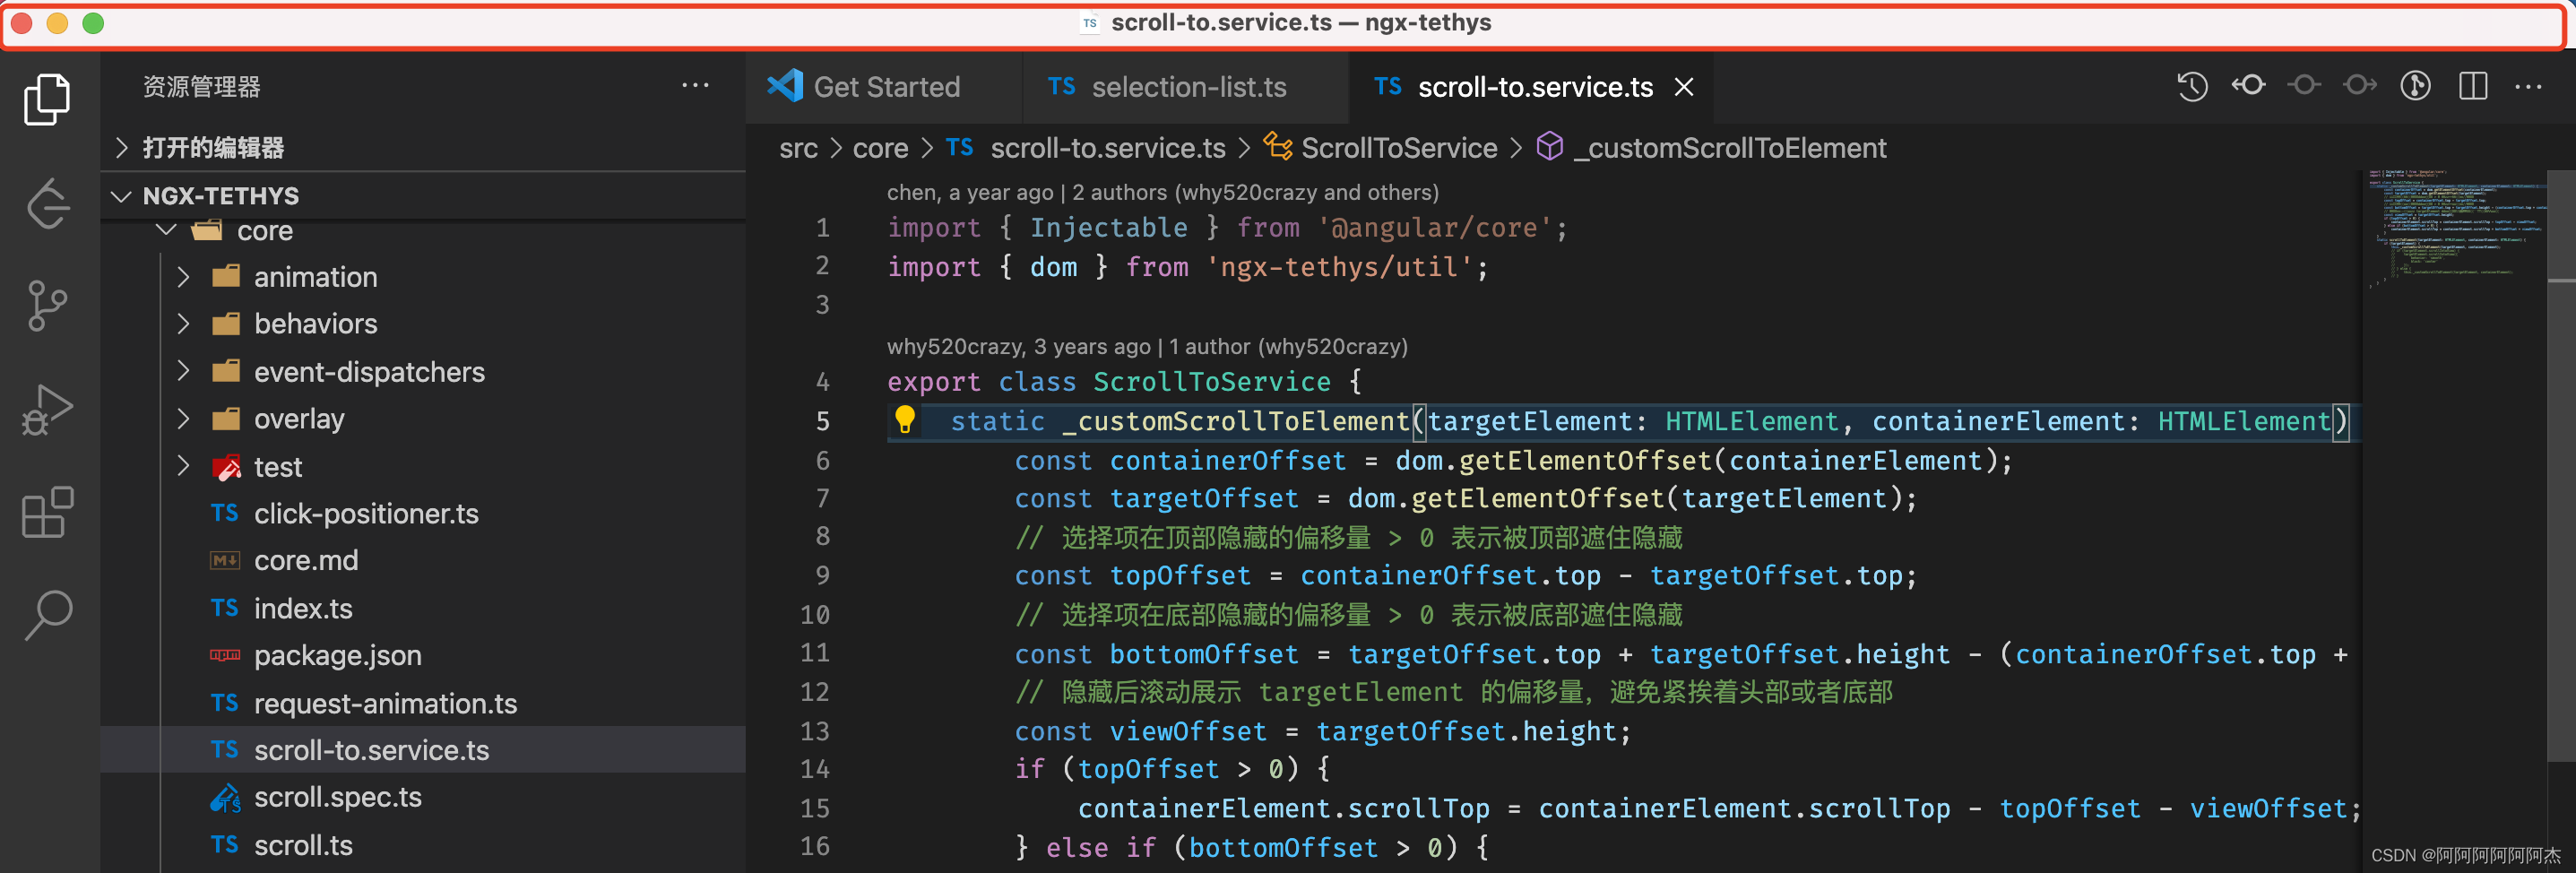2576x873 pixels.
Task: Click 'Injectable' on line 1
Action: tap(1109, 228)
